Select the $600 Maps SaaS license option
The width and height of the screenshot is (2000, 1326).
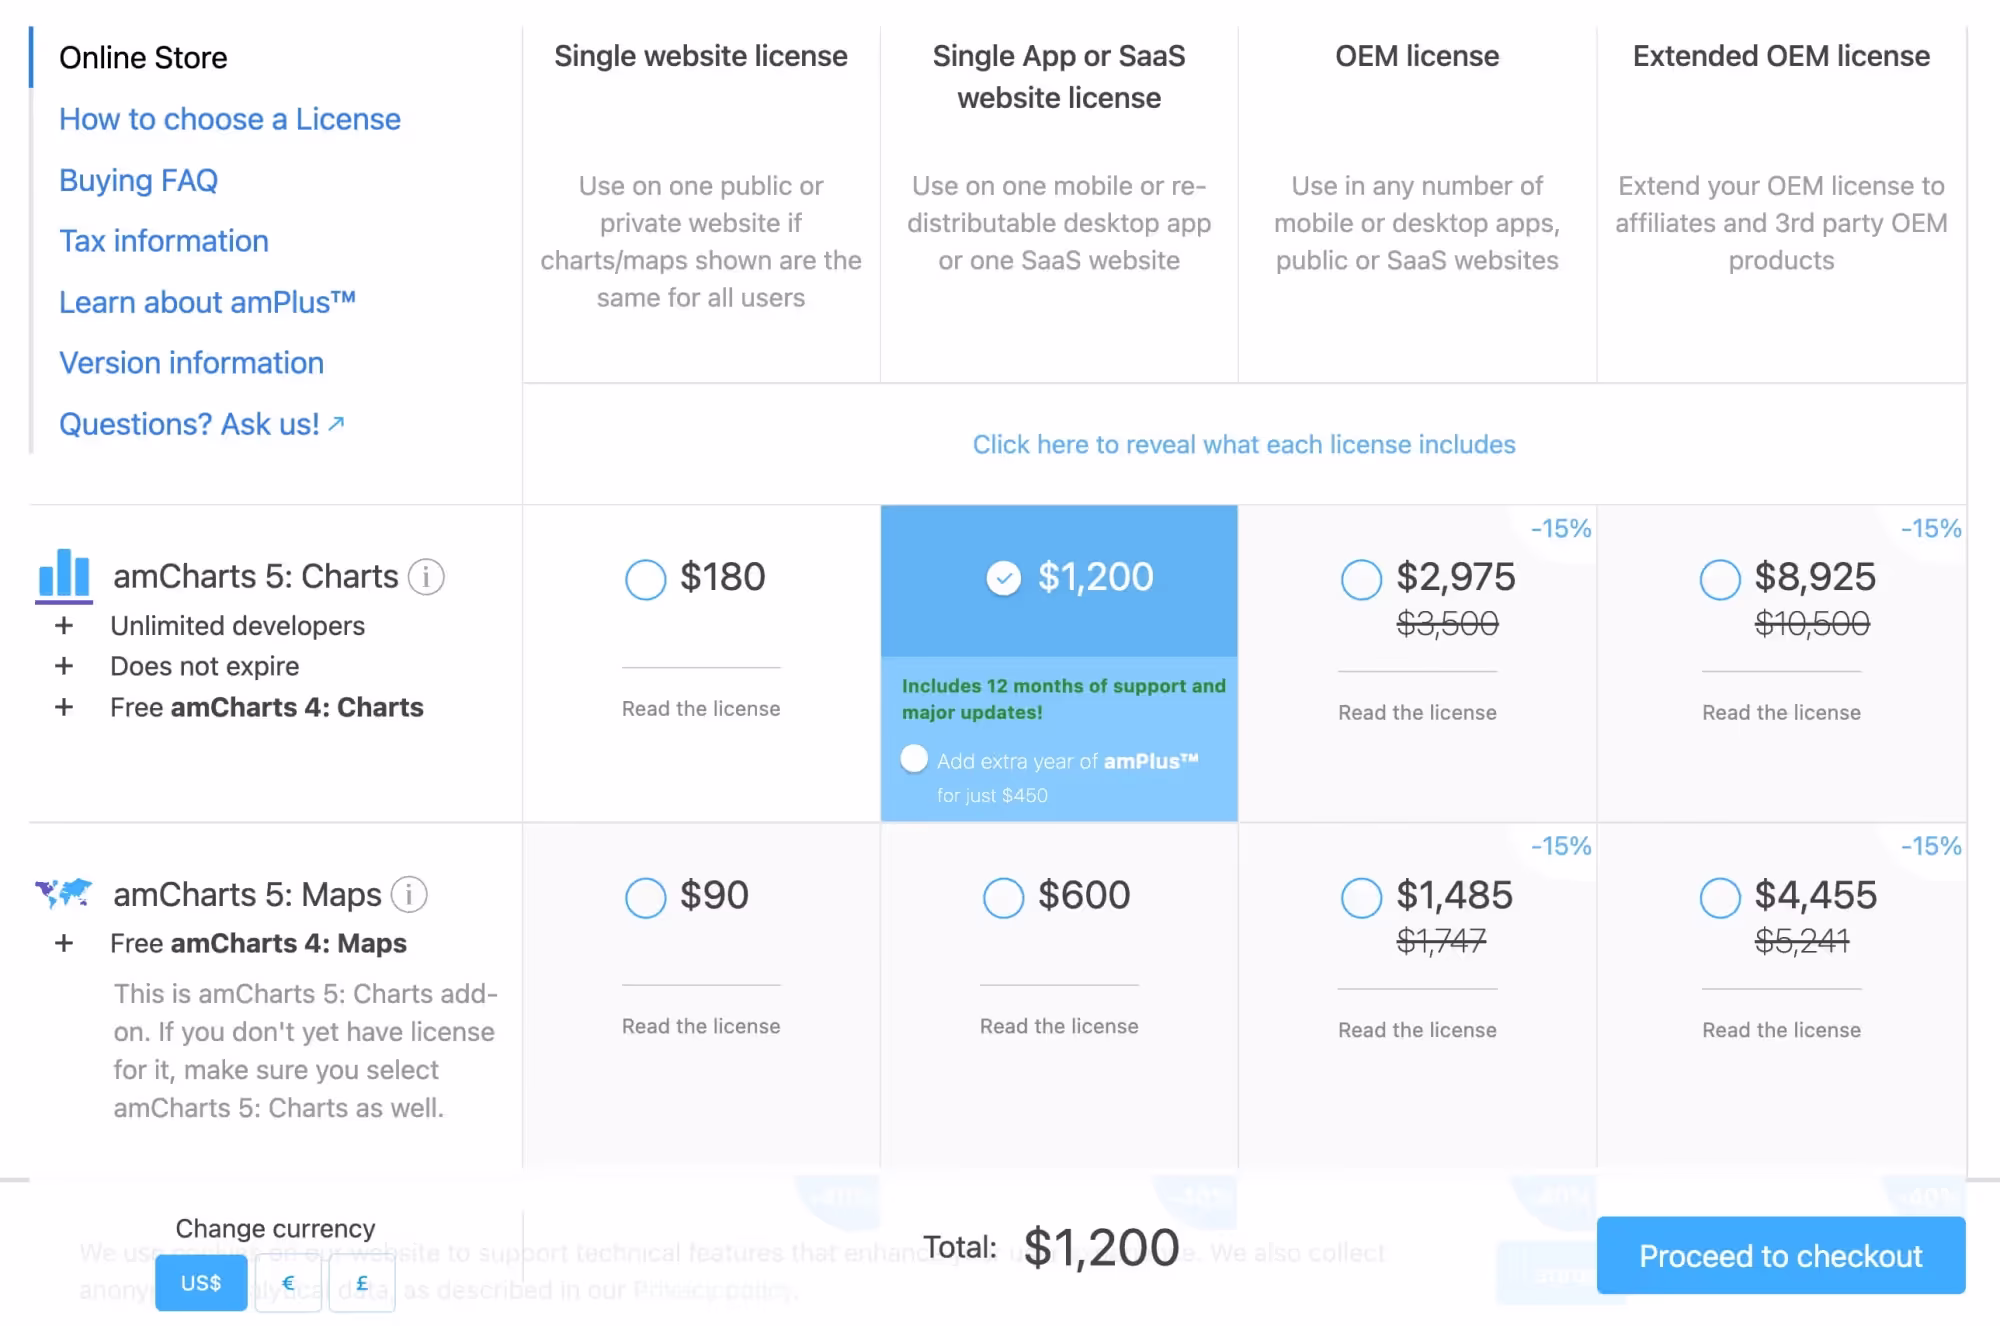coord(1003,897)
